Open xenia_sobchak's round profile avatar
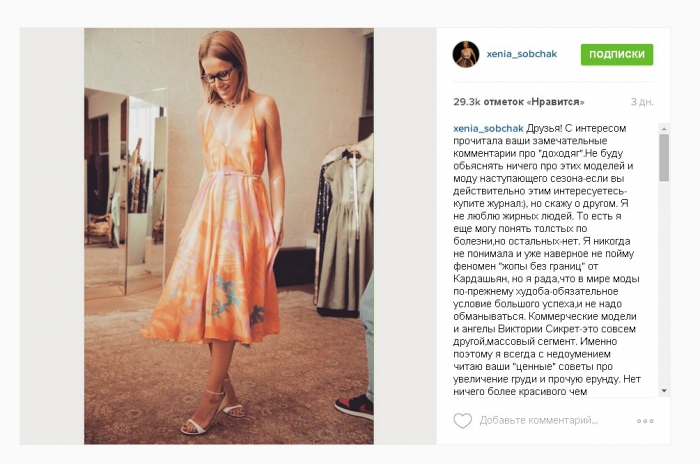The height and width of the screenshot is (464, 700). [466, 54]
